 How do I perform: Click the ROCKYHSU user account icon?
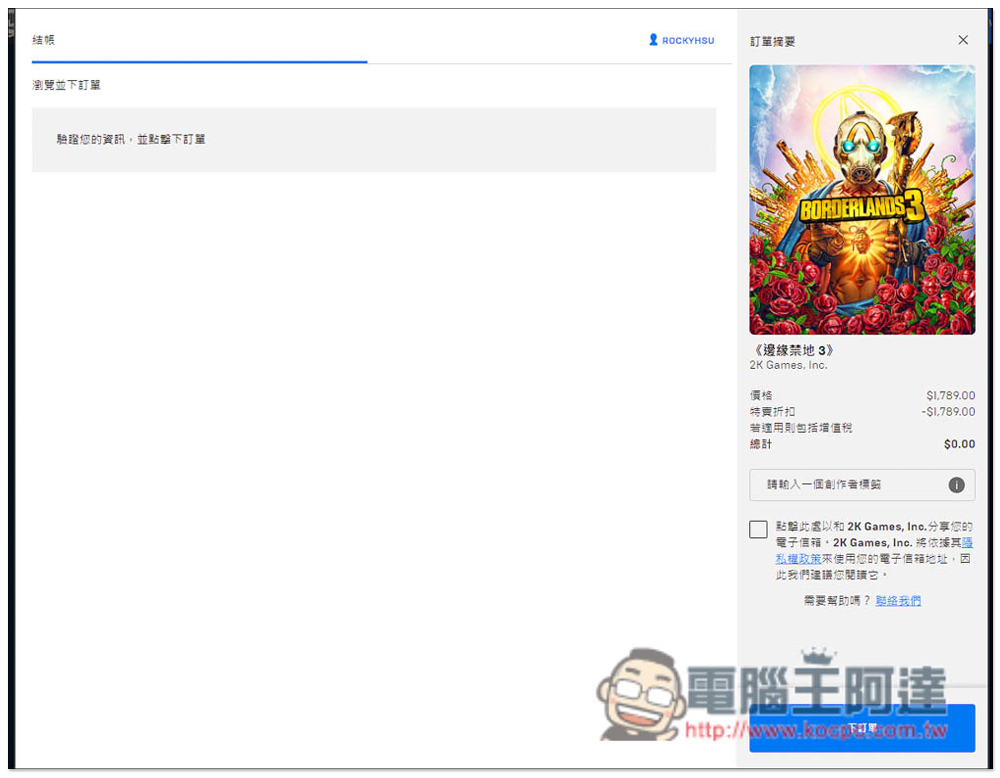653,40
